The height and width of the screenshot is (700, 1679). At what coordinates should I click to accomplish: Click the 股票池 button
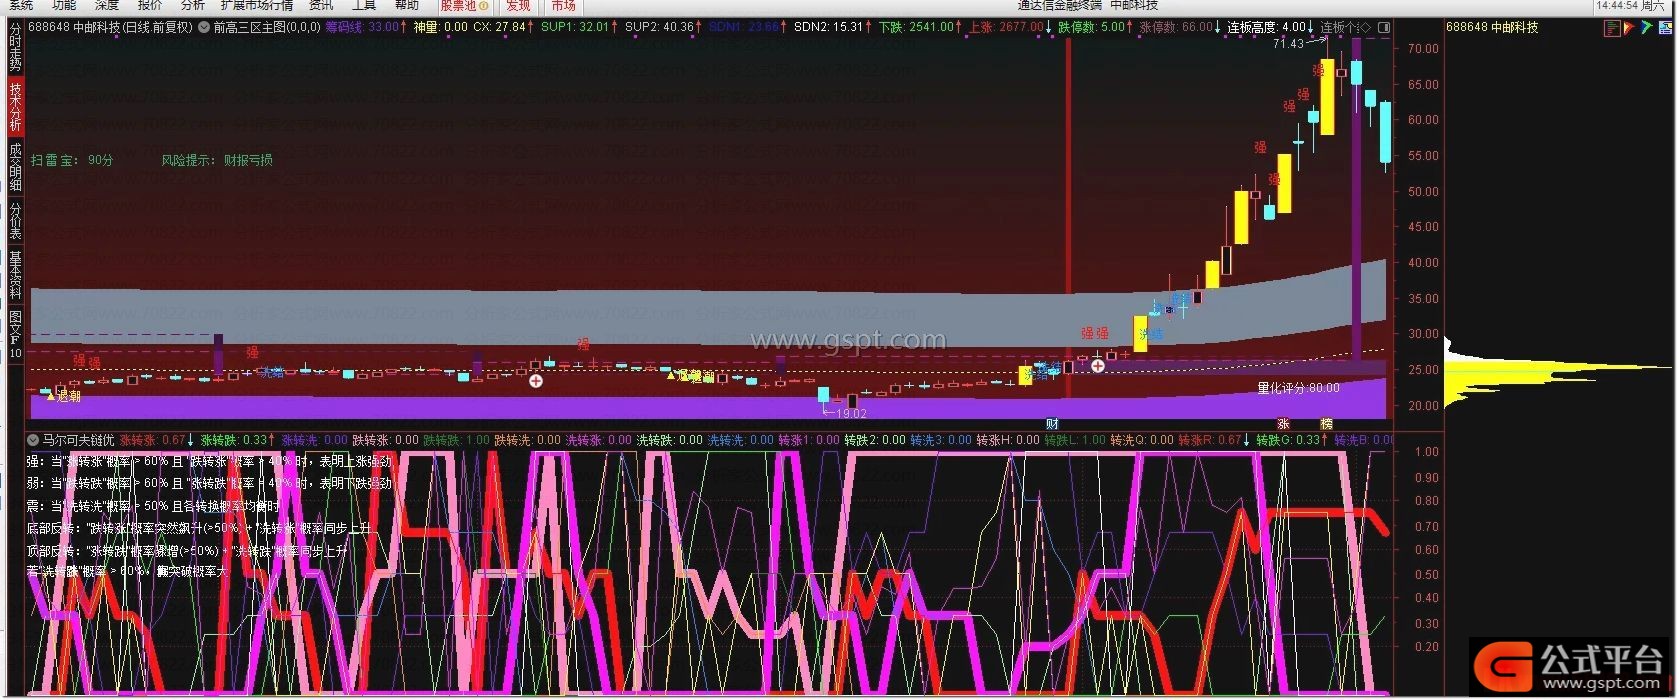pos(465,5)
